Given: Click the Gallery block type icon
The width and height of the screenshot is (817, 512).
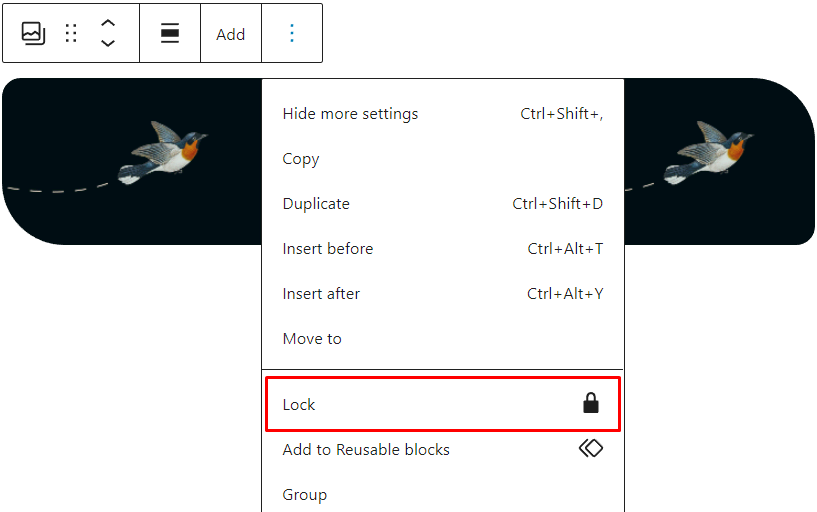Looking at the screenshot, I should tap(33, 34).
